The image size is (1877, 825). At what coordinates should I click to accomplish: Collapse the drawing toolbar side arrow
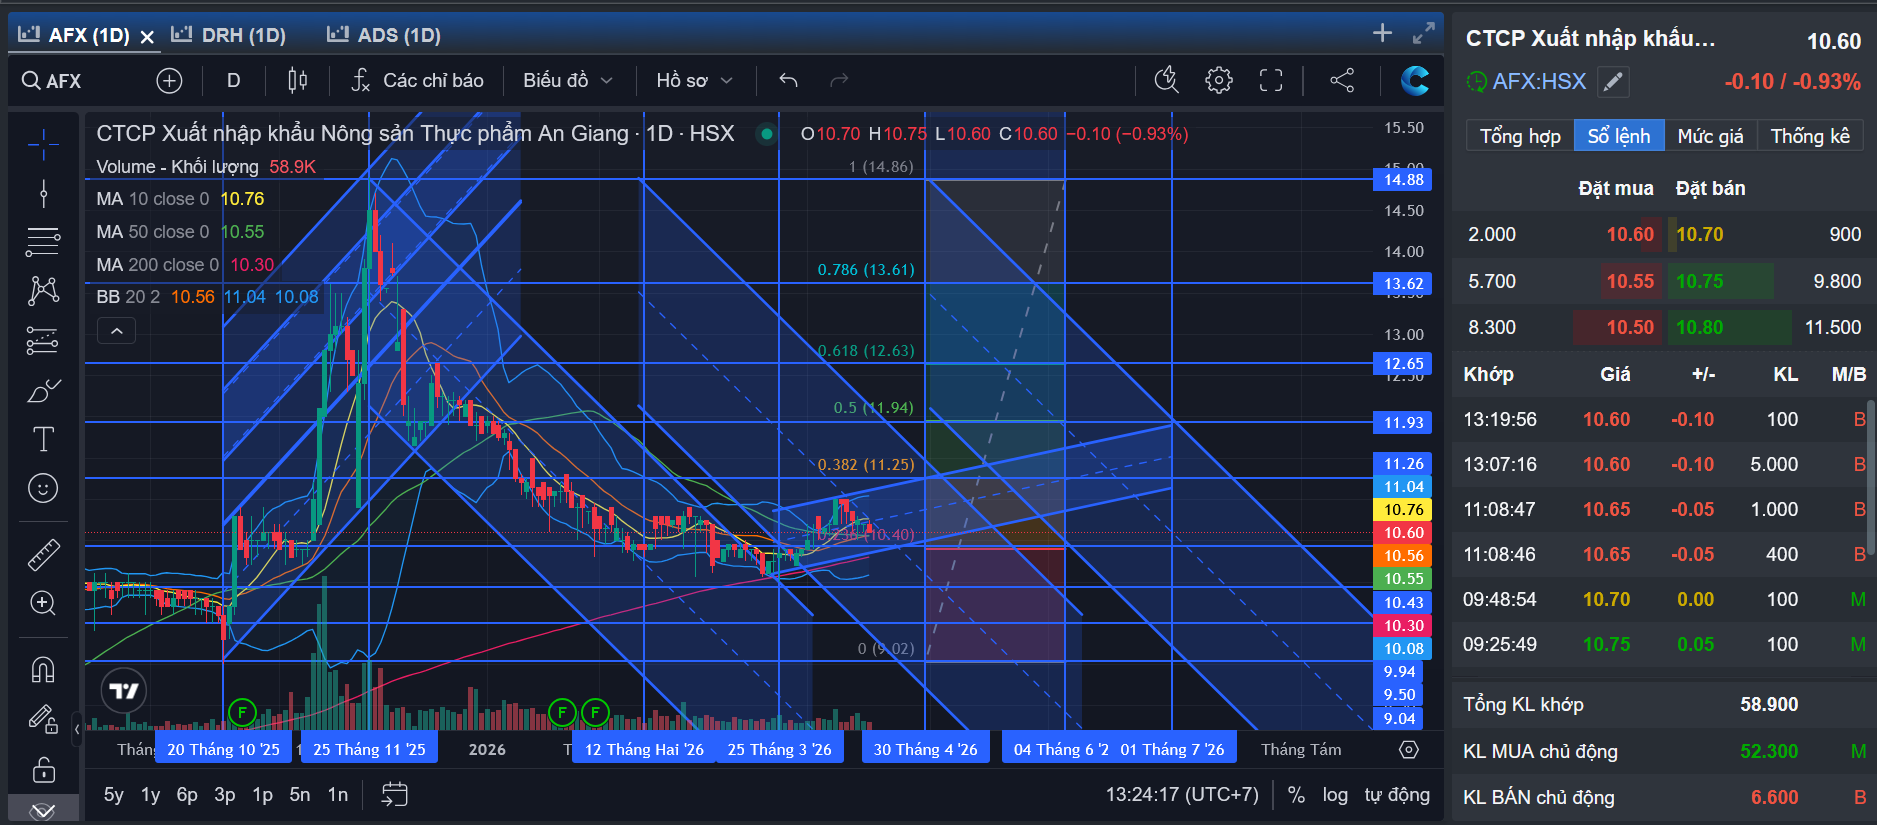click(77, 729)
